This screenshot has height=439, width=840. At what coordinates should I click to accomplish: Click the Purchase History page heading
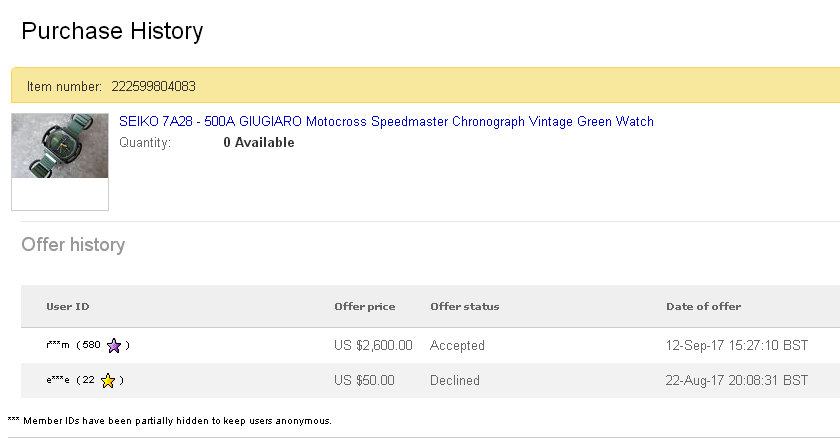(x=112, y=31)
